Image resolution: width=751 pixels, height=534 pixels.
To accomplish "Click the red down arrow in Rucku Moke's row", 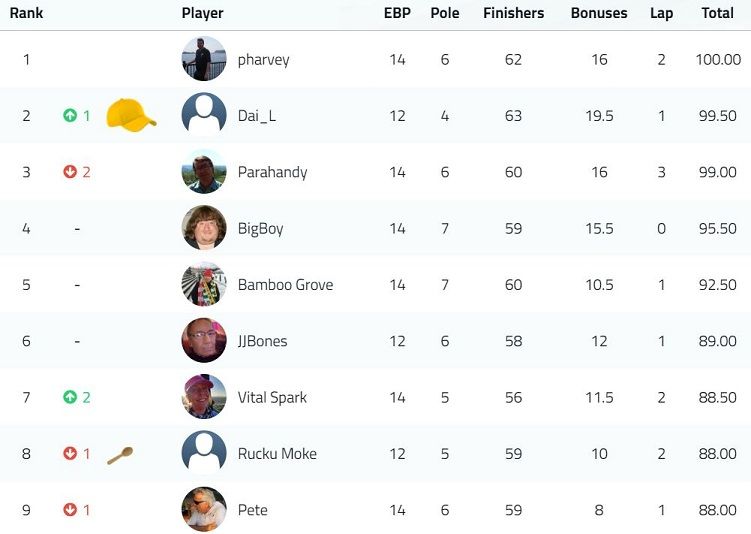I will tap(70, 453).
